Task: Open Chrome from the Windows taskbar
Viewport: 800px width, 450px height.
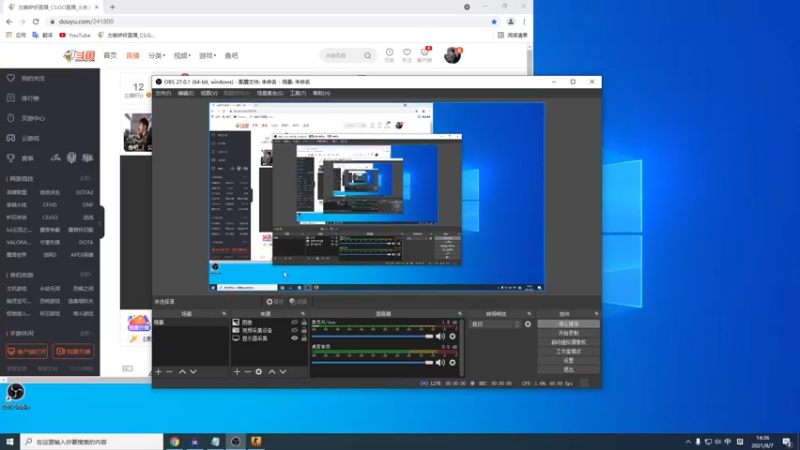Action: [x=174, y=442]
